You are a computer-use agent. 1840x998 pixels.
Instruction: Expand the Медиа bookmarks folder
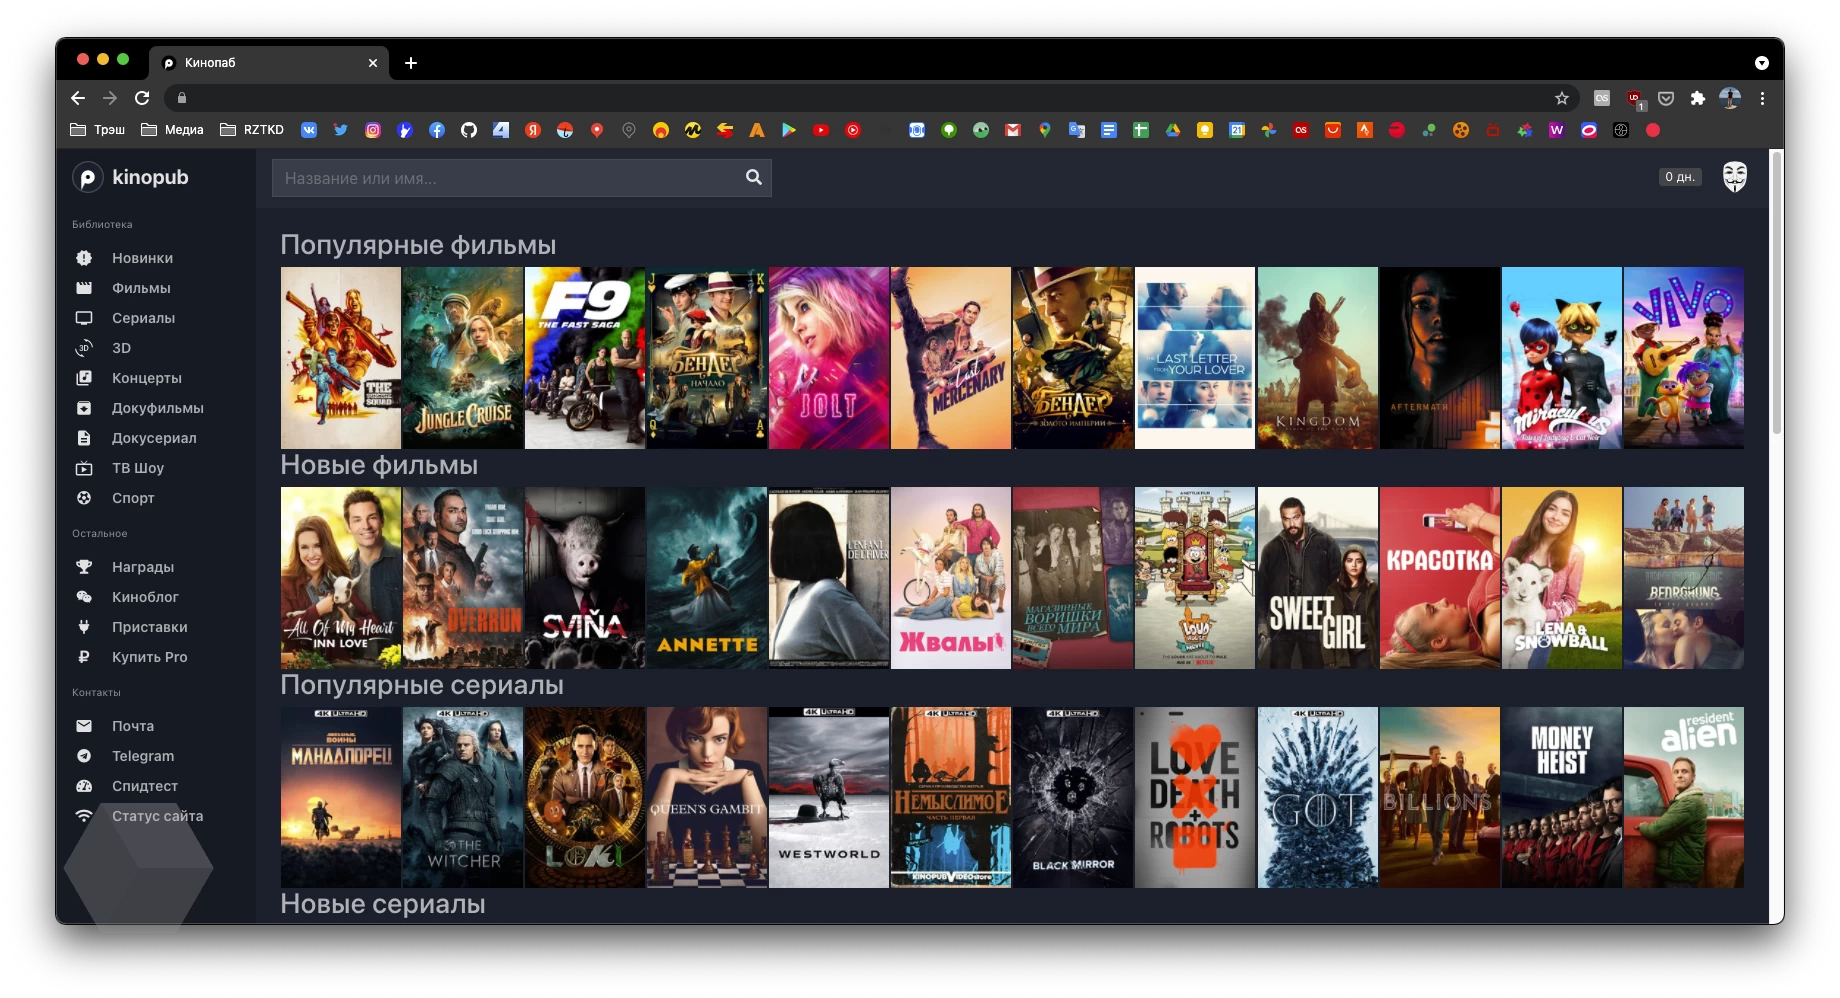[172, 130]
